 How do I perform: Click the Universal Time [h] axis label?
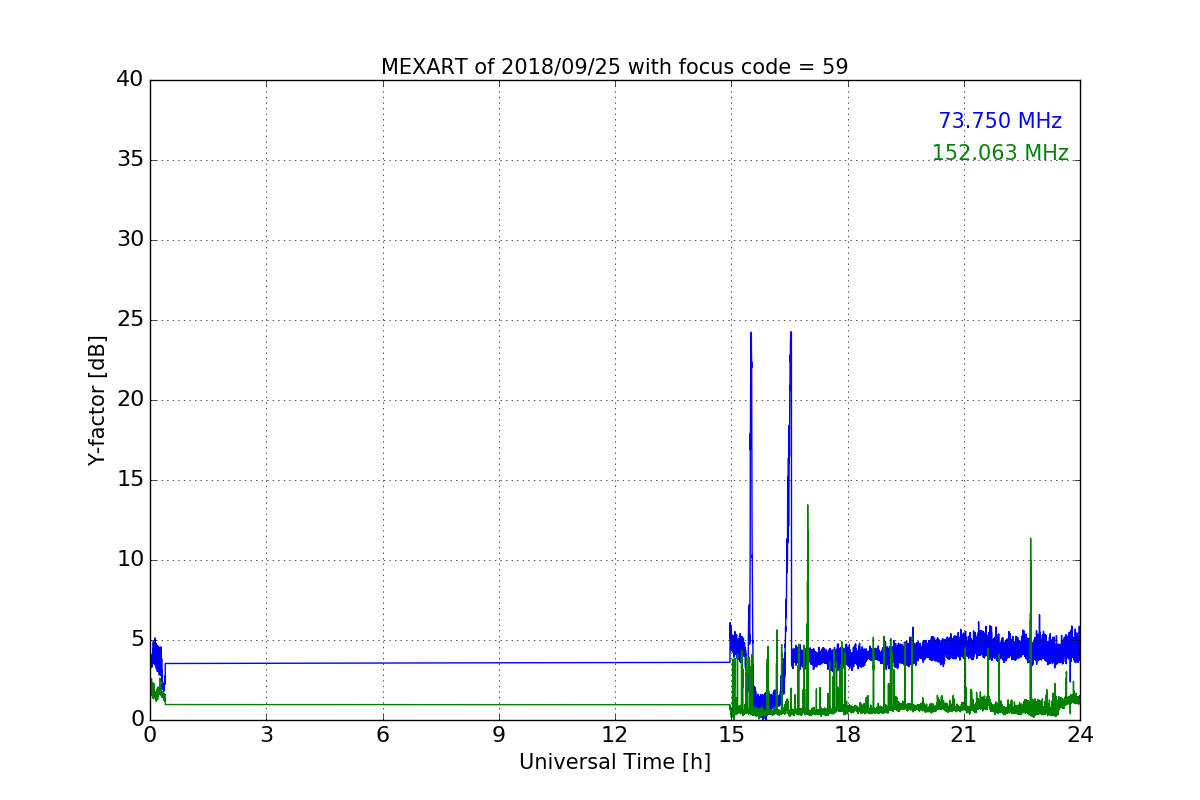(614, 762)
